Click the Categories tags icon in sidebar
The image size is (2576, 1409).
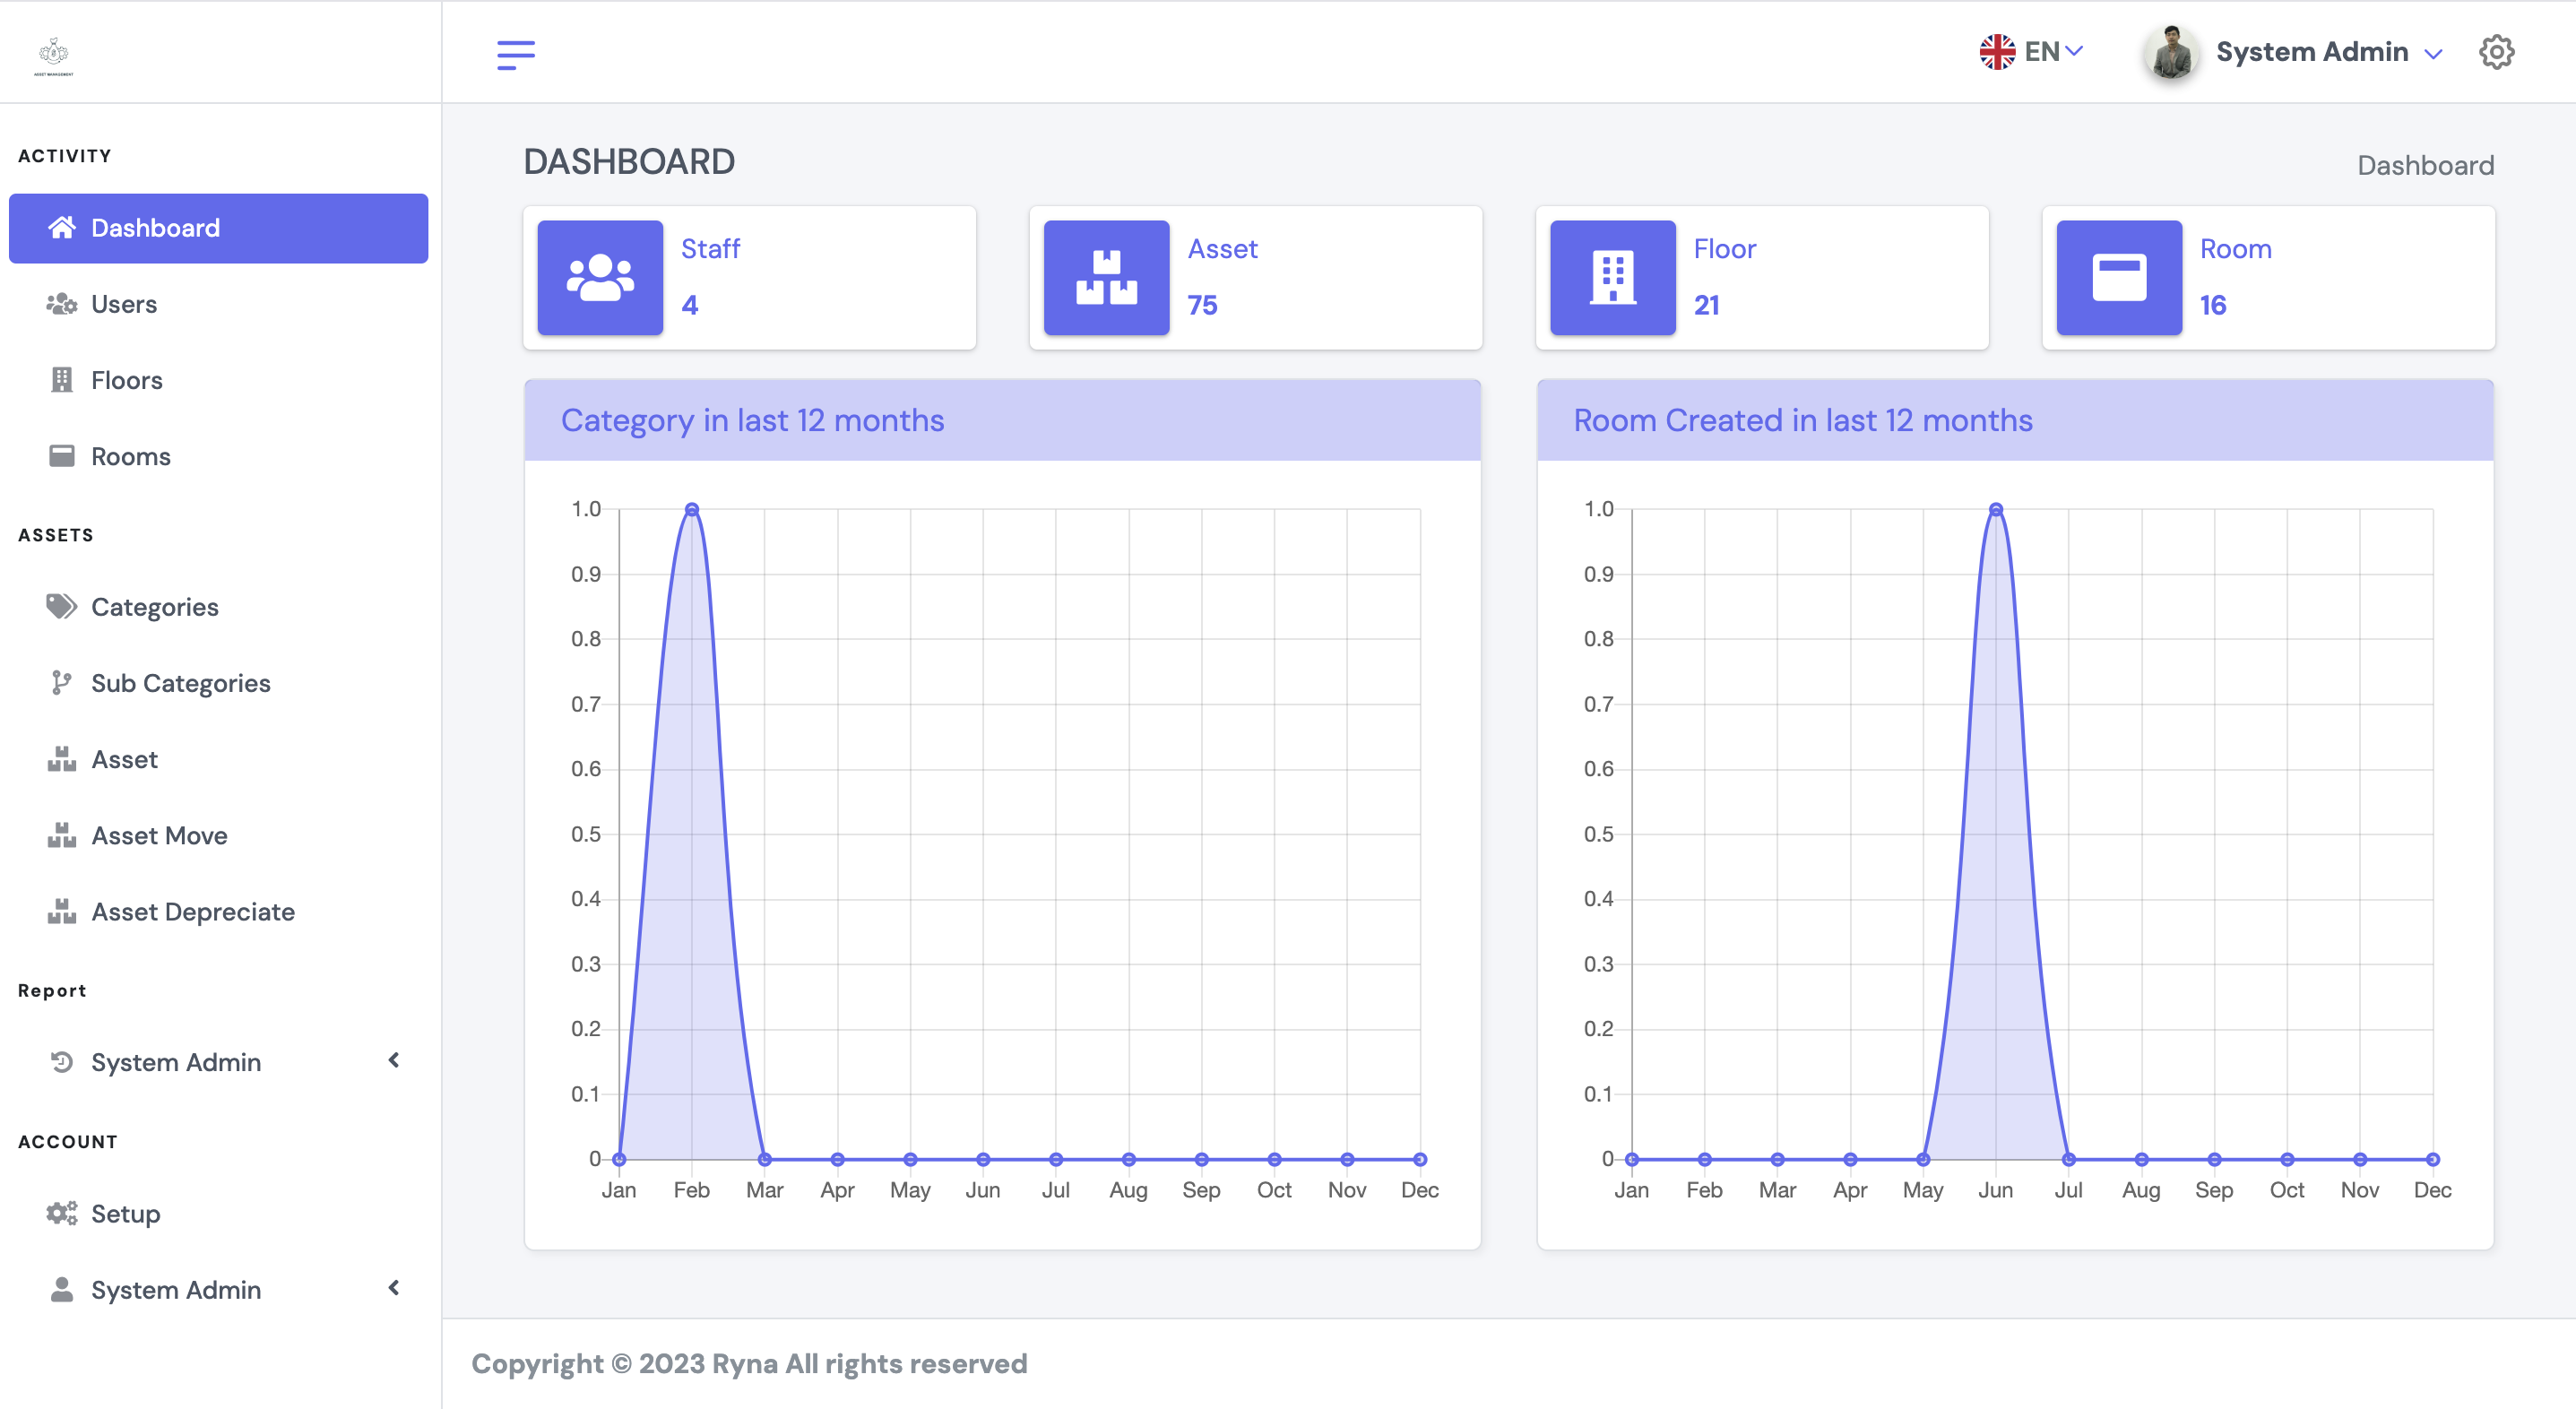61,607
